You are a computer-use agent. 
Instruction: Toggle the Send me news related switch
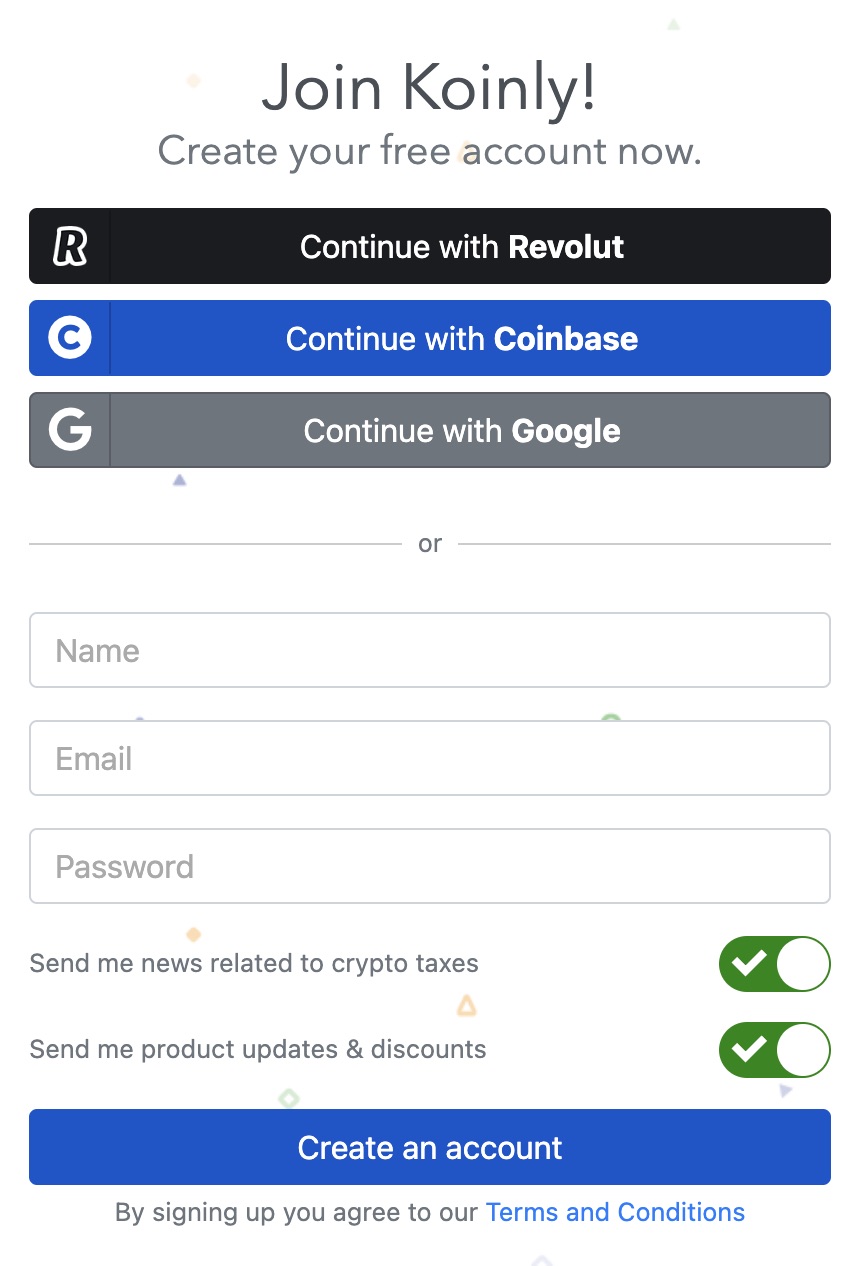coord(775,964)
